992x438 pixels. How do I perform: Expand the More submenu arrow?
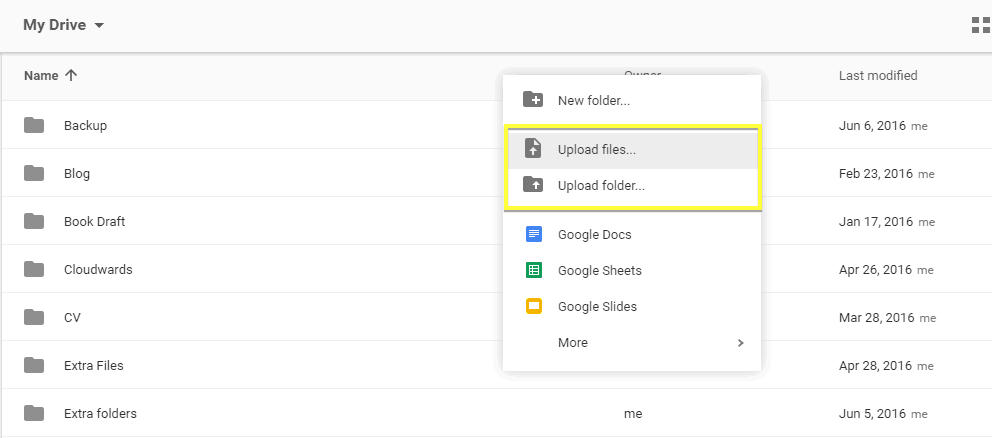740,343
